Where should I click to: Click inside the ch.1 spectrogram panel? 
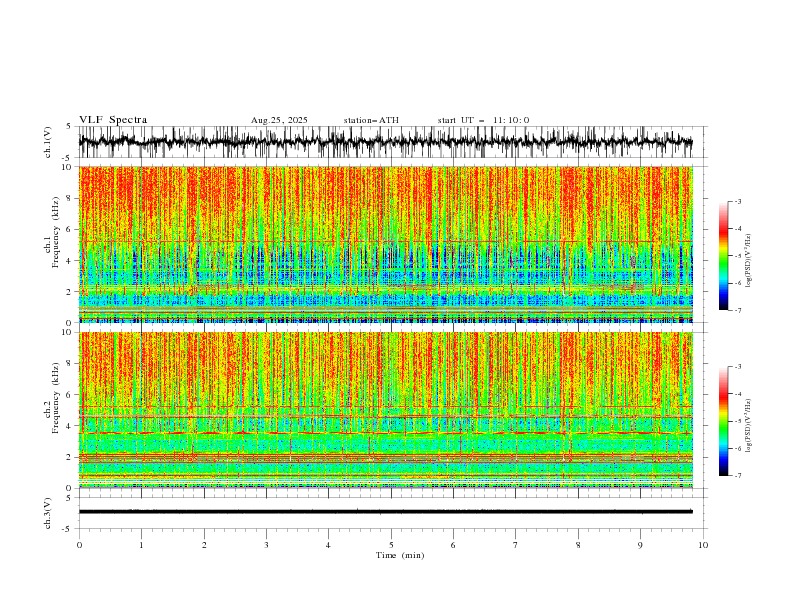[385, 244]
